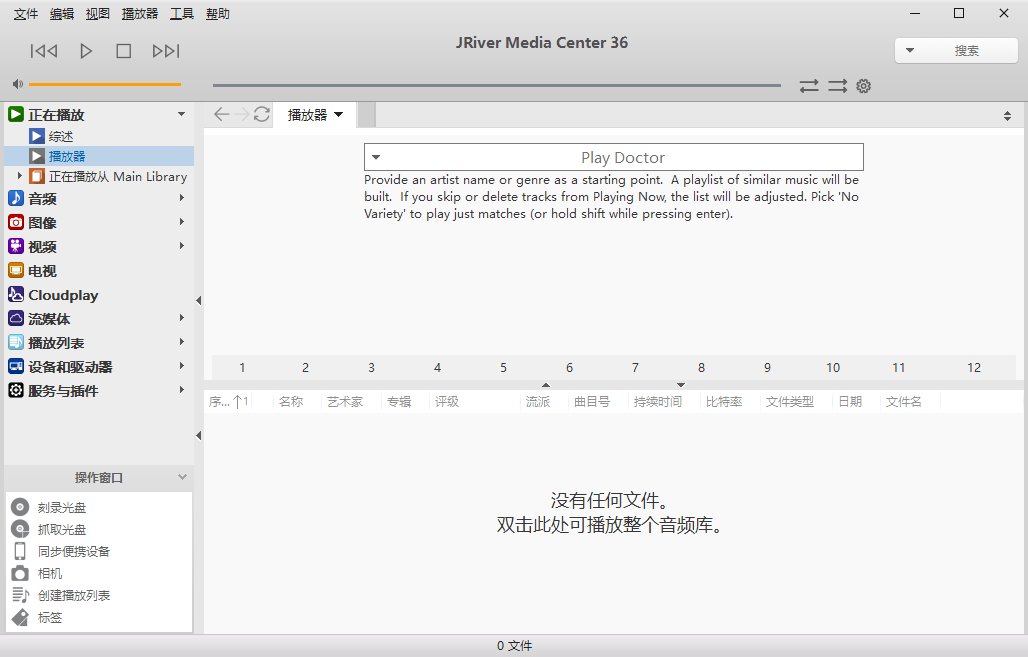The image size is (1028, 657).
Task: Click the 同步便携设备 phone icon
Action: [20, 551]
